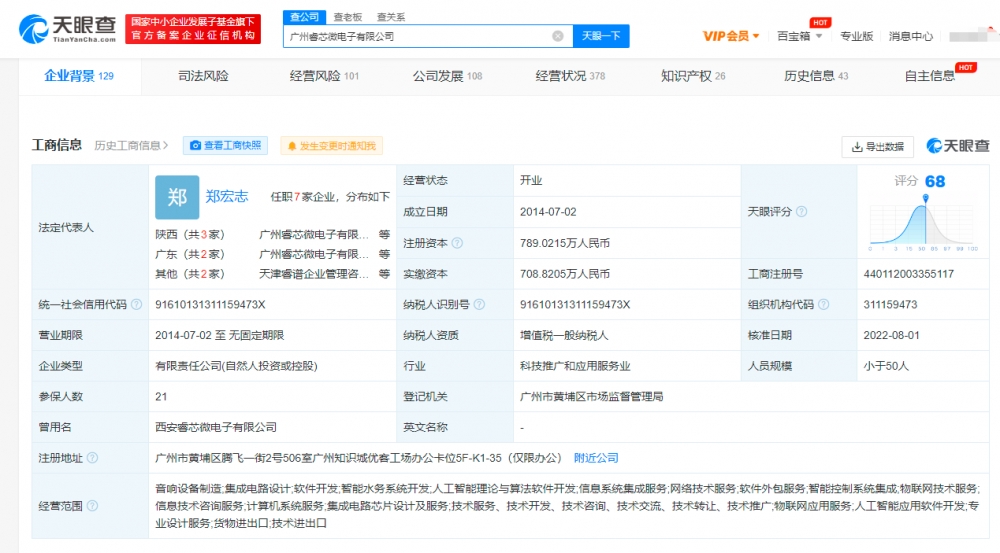1000x553 pixels.
Task: Expand the 百宝箱 dropdown menu
Action: point(799,36)
